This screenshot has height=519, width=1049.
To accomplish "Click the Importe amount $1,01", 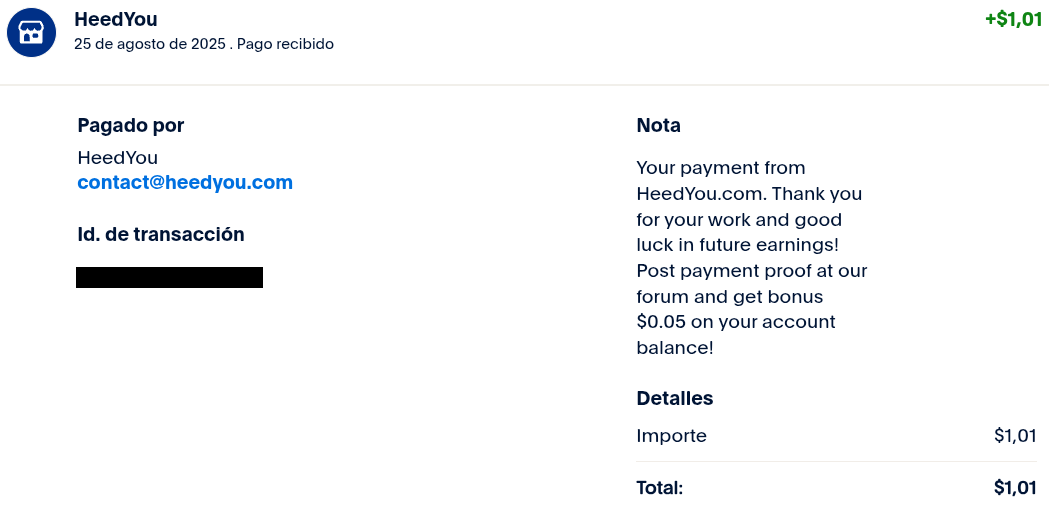I will click(x=1015, y=436).
